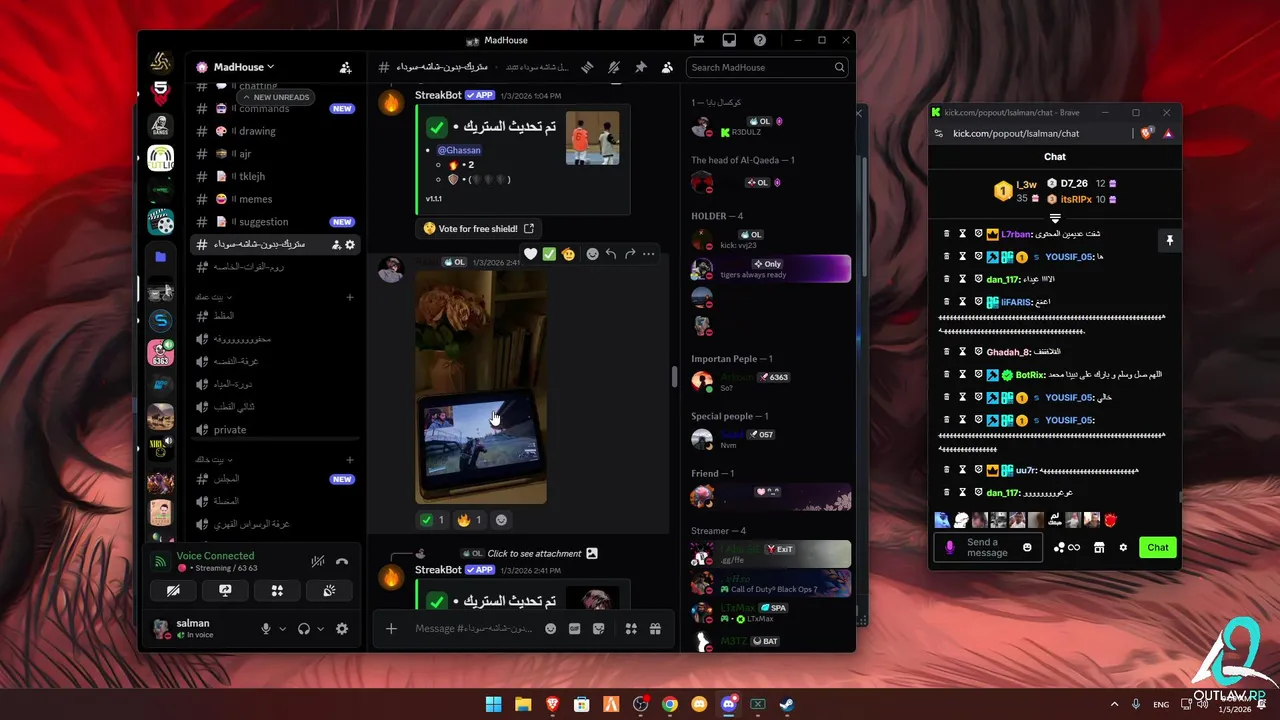Open the invite people icon beside MadHouse
The image size is (1280, 720).
point(345,67)
